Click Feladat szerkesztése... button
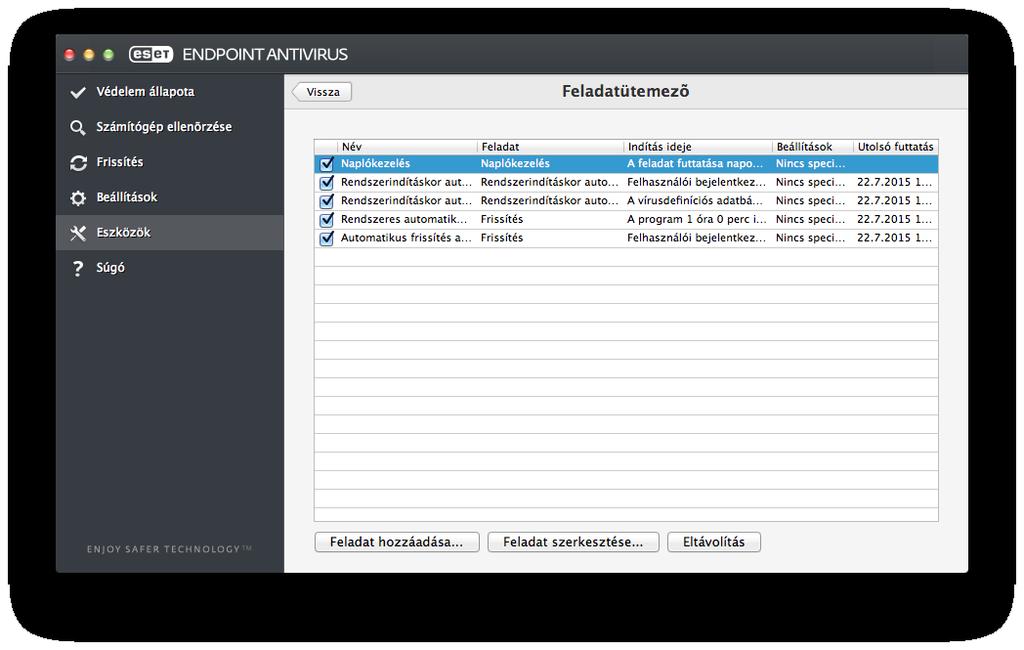The image size is (1024, 650). click(573, 542)
